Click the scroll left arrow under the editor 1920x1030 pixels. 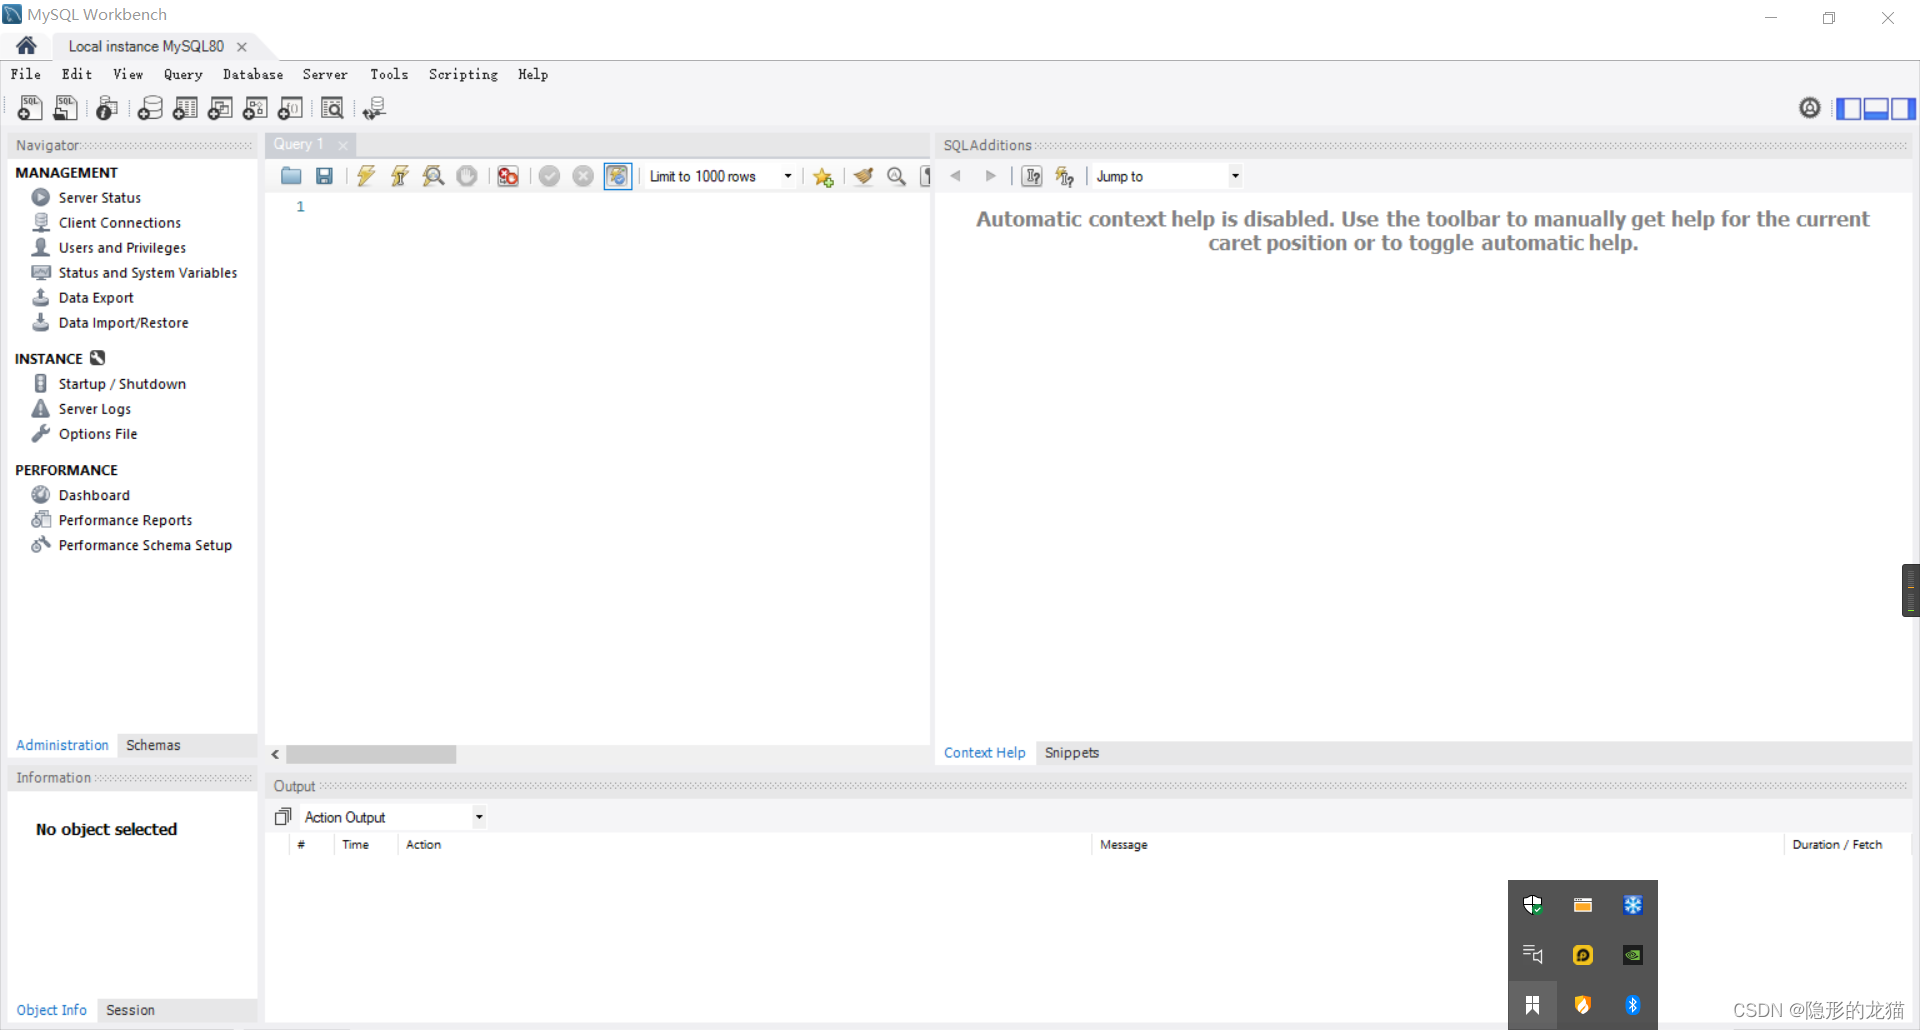tap(276, 754)
